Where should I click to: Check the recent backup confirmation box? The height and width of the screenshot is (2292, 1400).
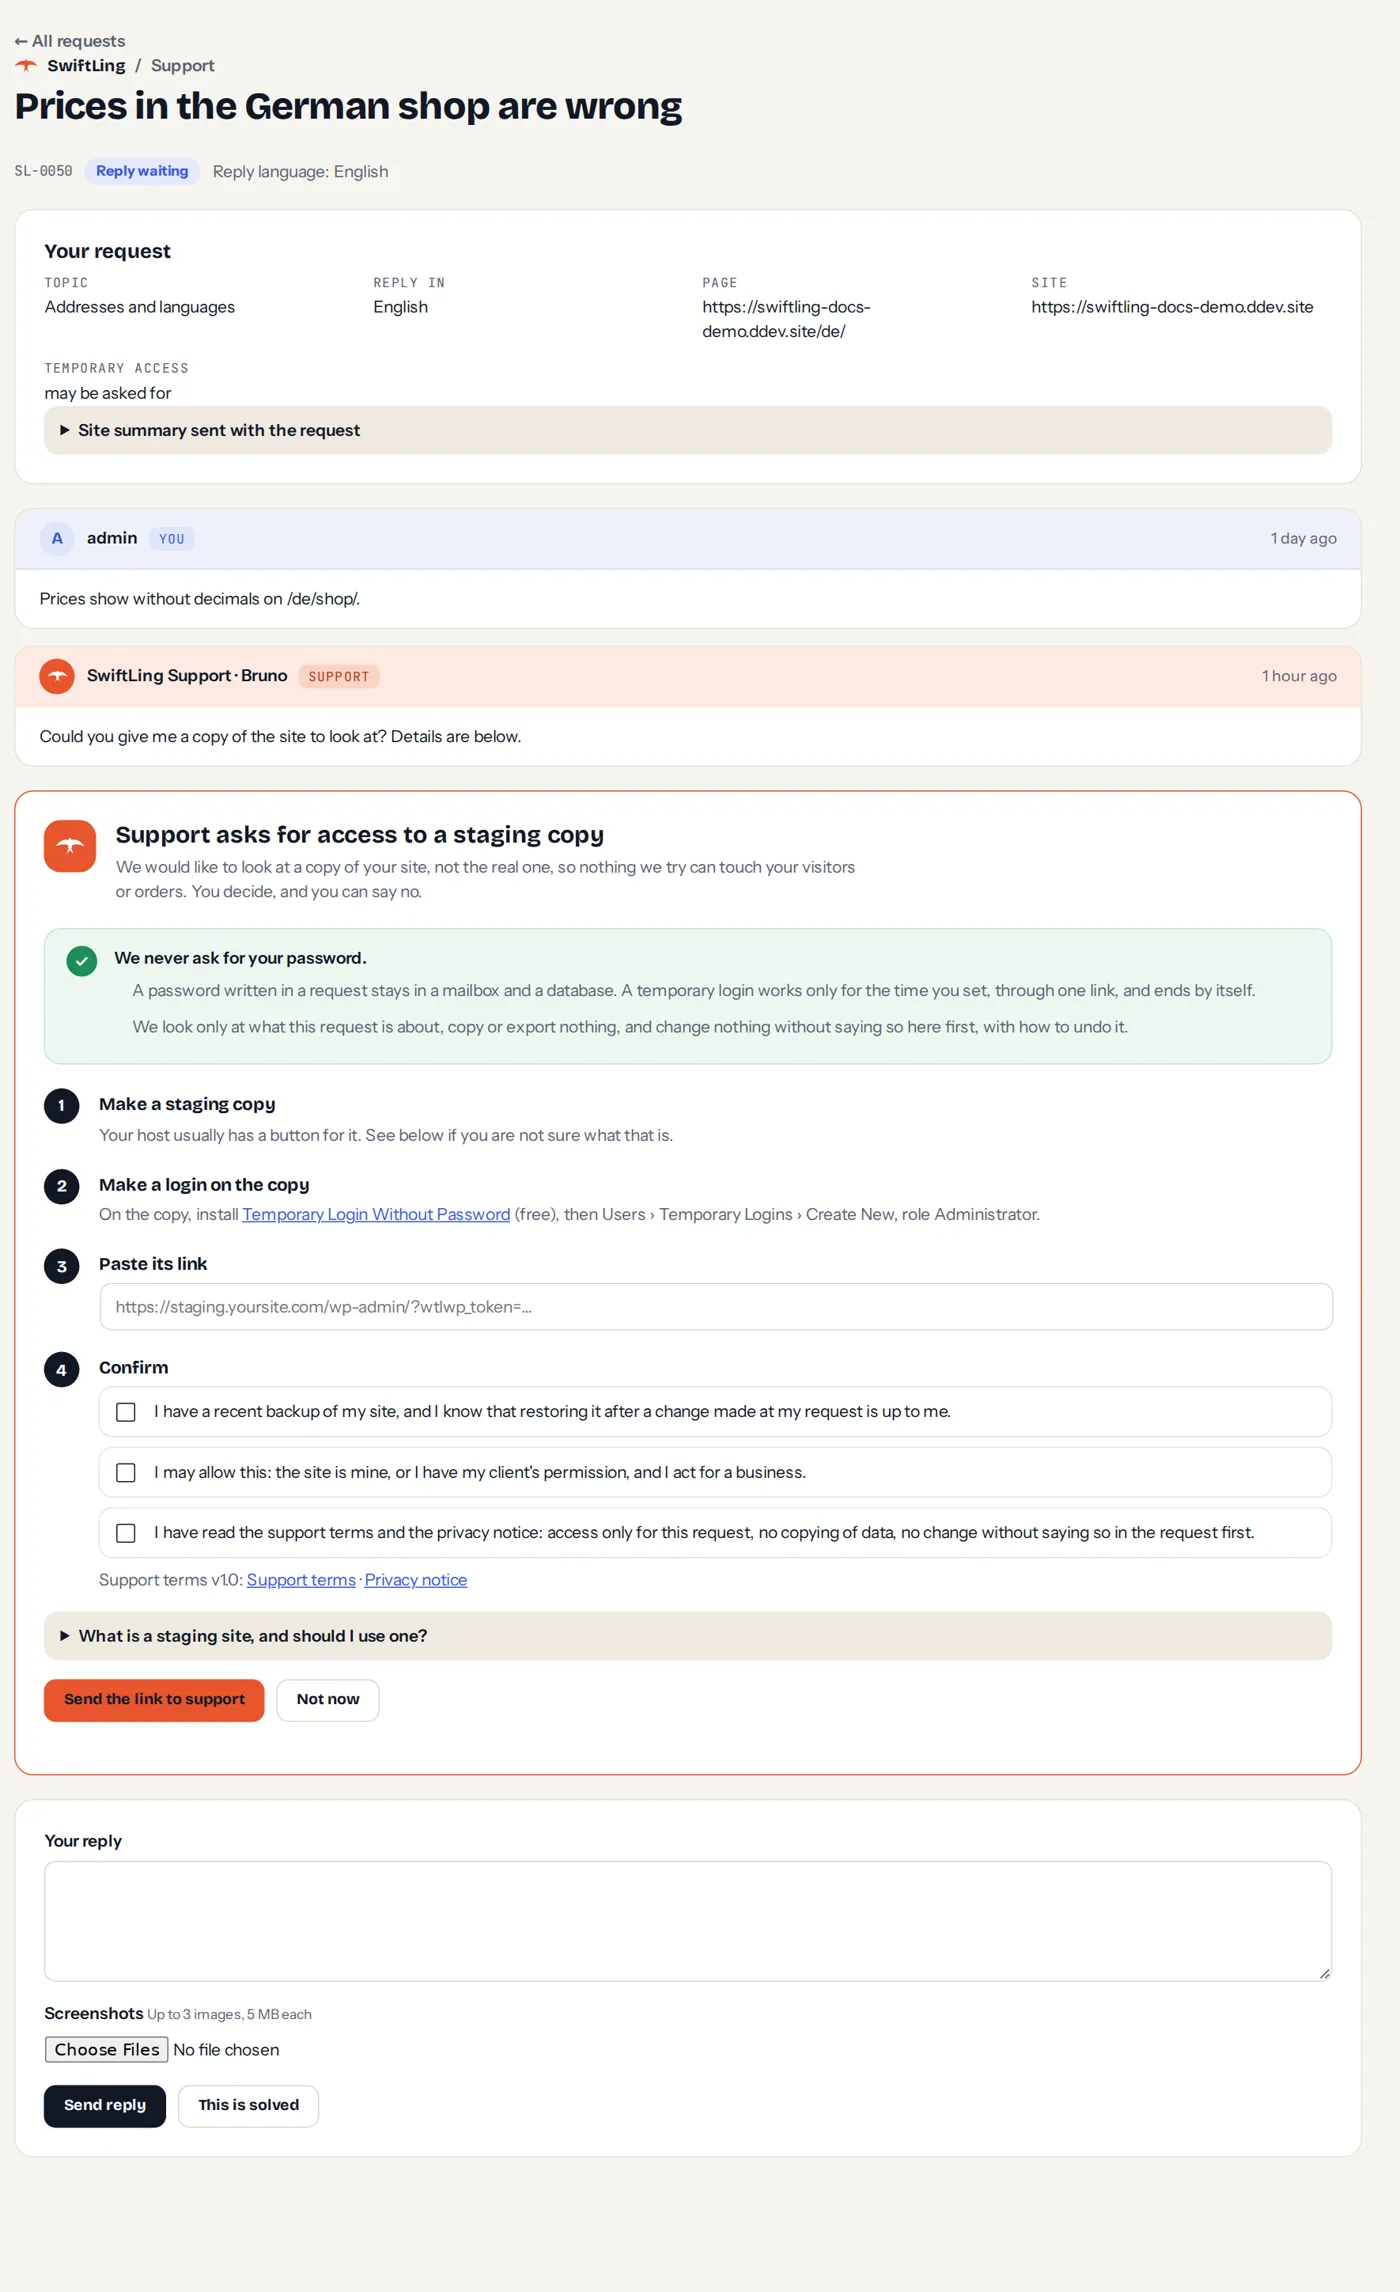[x=126, y=1412]
